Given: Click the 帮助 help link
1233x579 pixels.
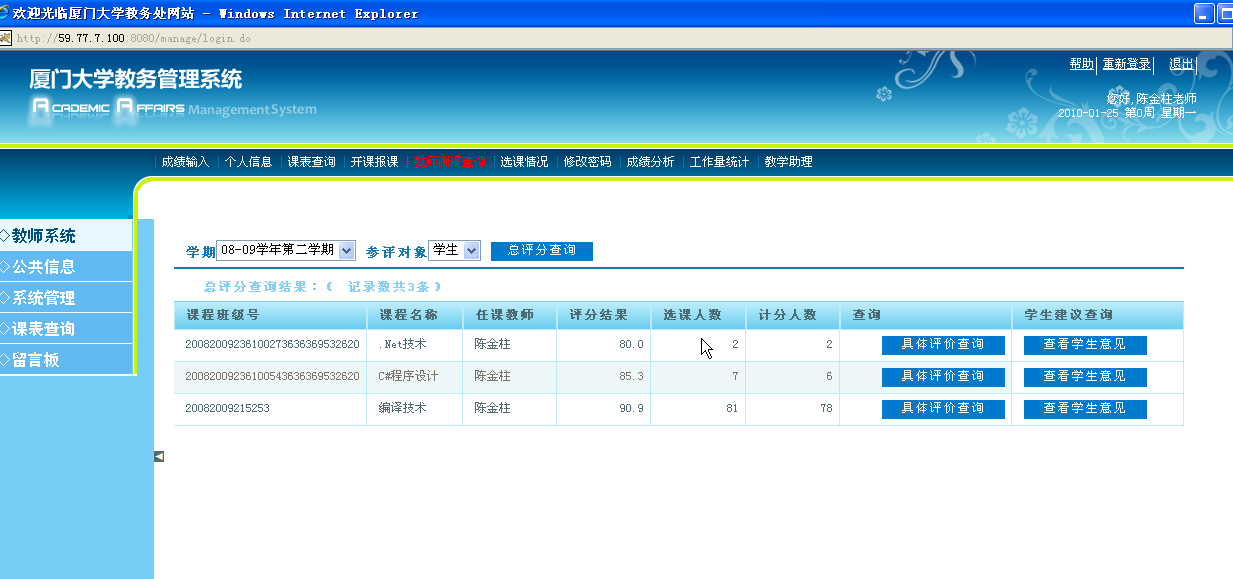Looking at the screenshot, I should (1081, 64).
